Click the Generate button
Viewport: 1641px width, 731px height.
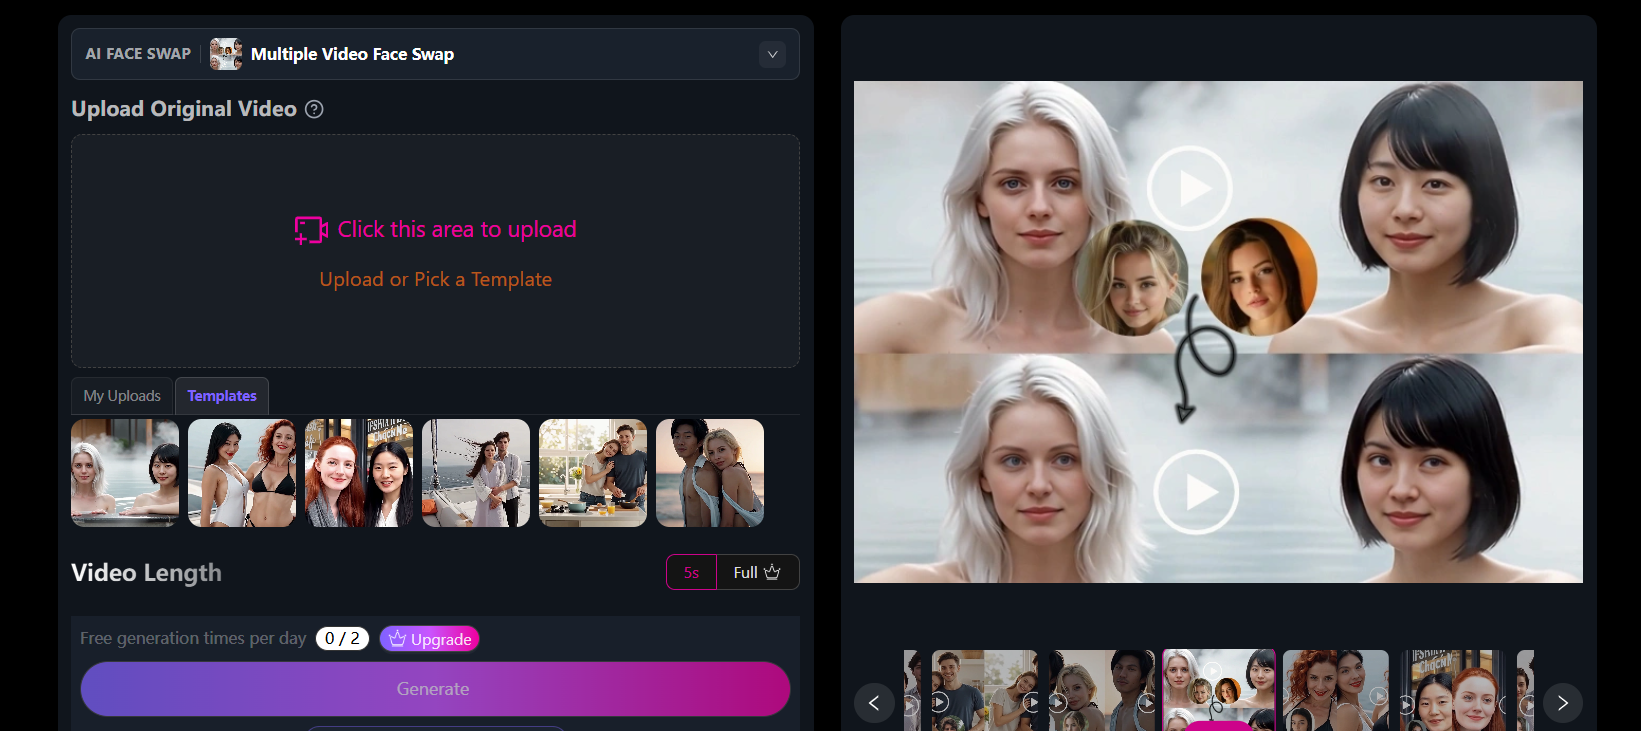point(435,689)
